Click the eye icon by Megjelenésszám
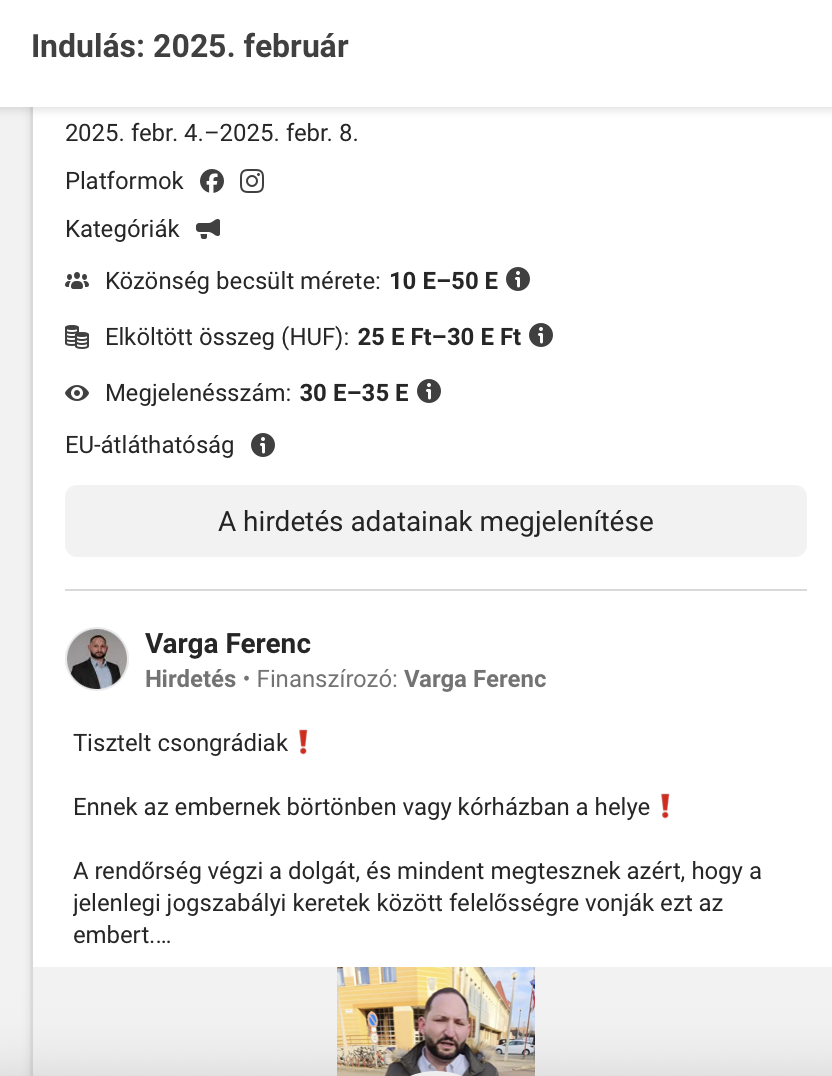 point(77,393)
